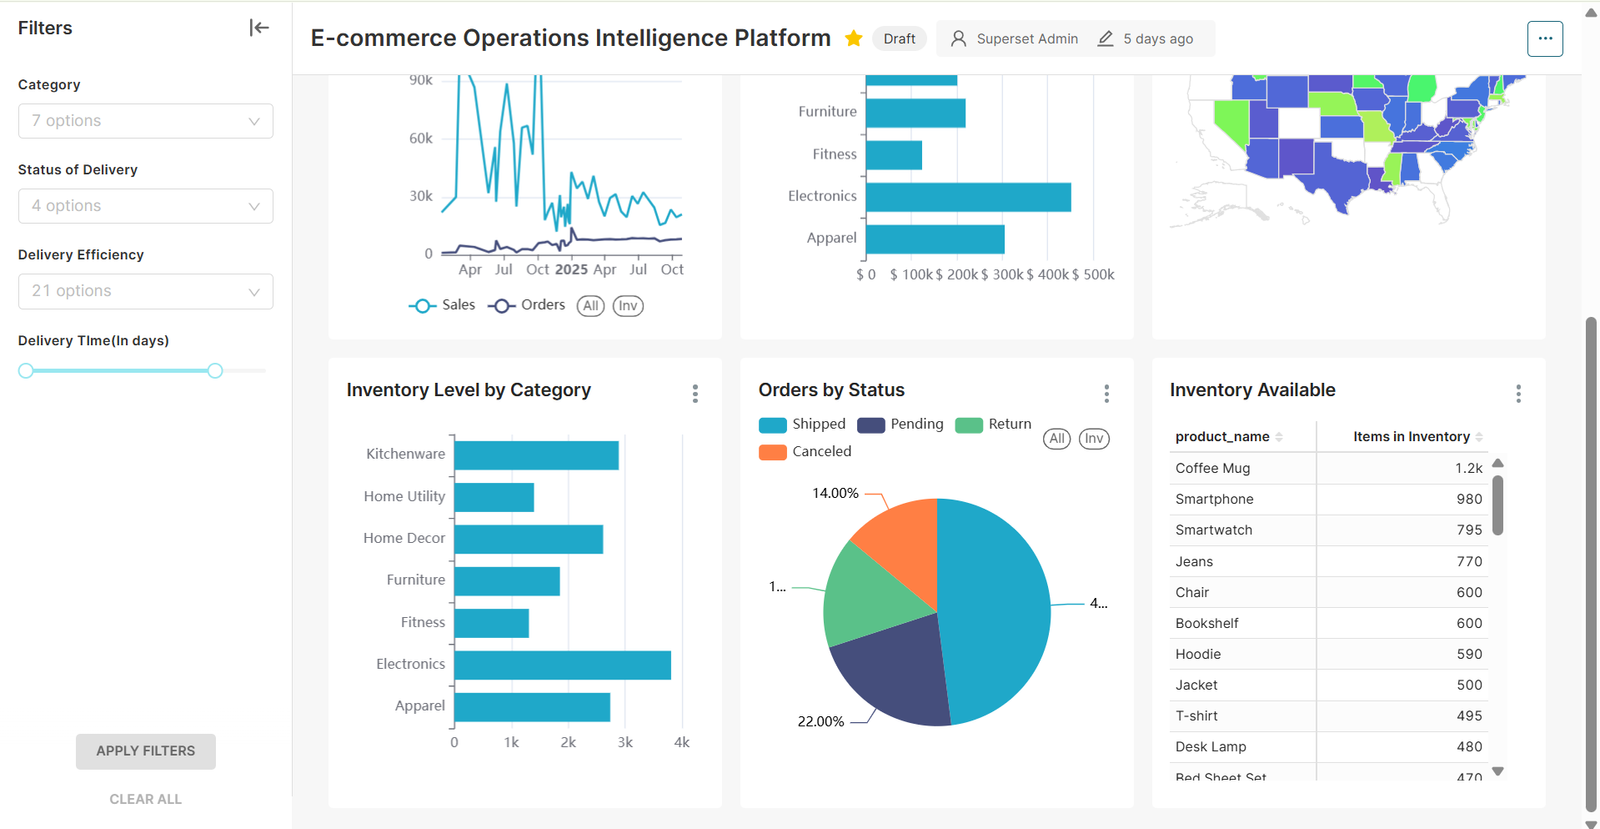Image resolution: width=1600 pixels, height=829 pixels.
Task: Click right handle of Delivery Time slider
Action: [215, 371]
